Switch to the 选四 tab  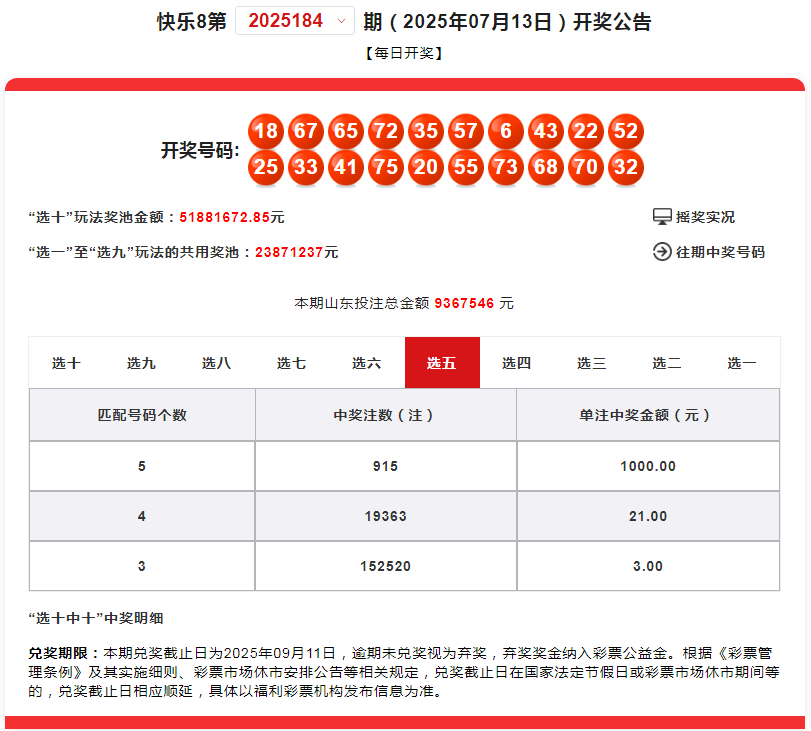517,363
